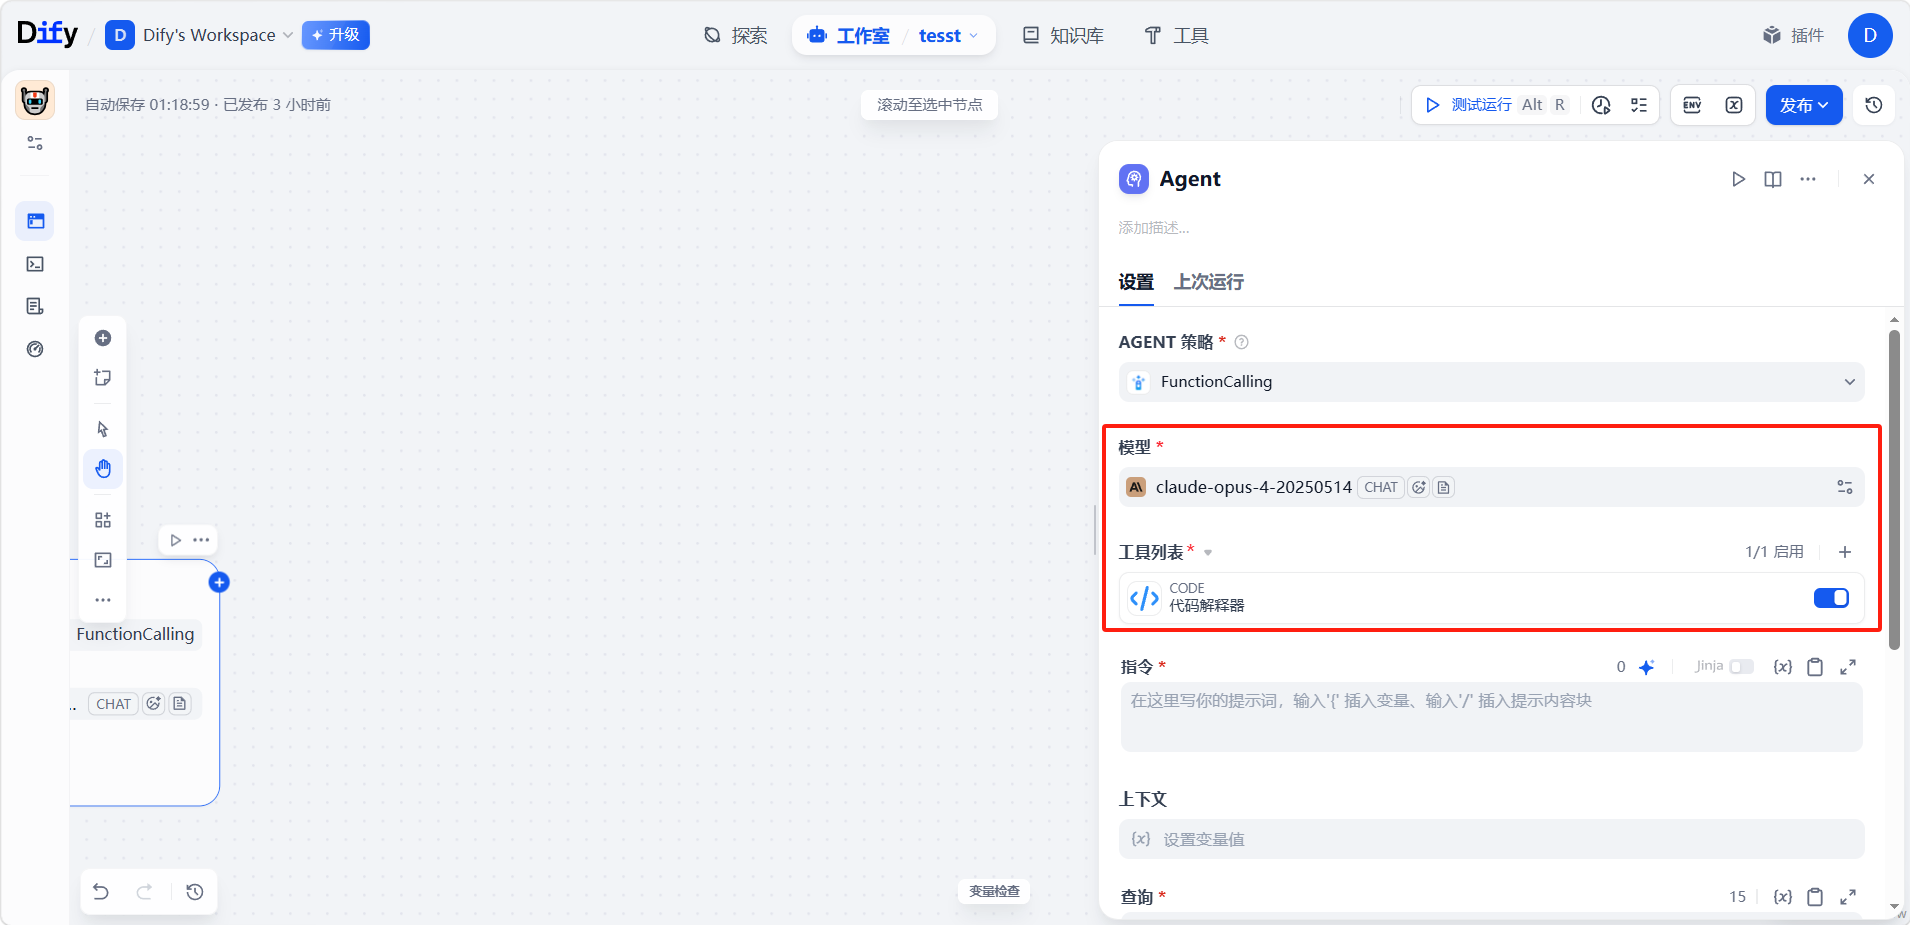Click the 滚动至选中节点 button
Image resolution: width=1910 pixels, height=925 pixels.
(929, 105)
